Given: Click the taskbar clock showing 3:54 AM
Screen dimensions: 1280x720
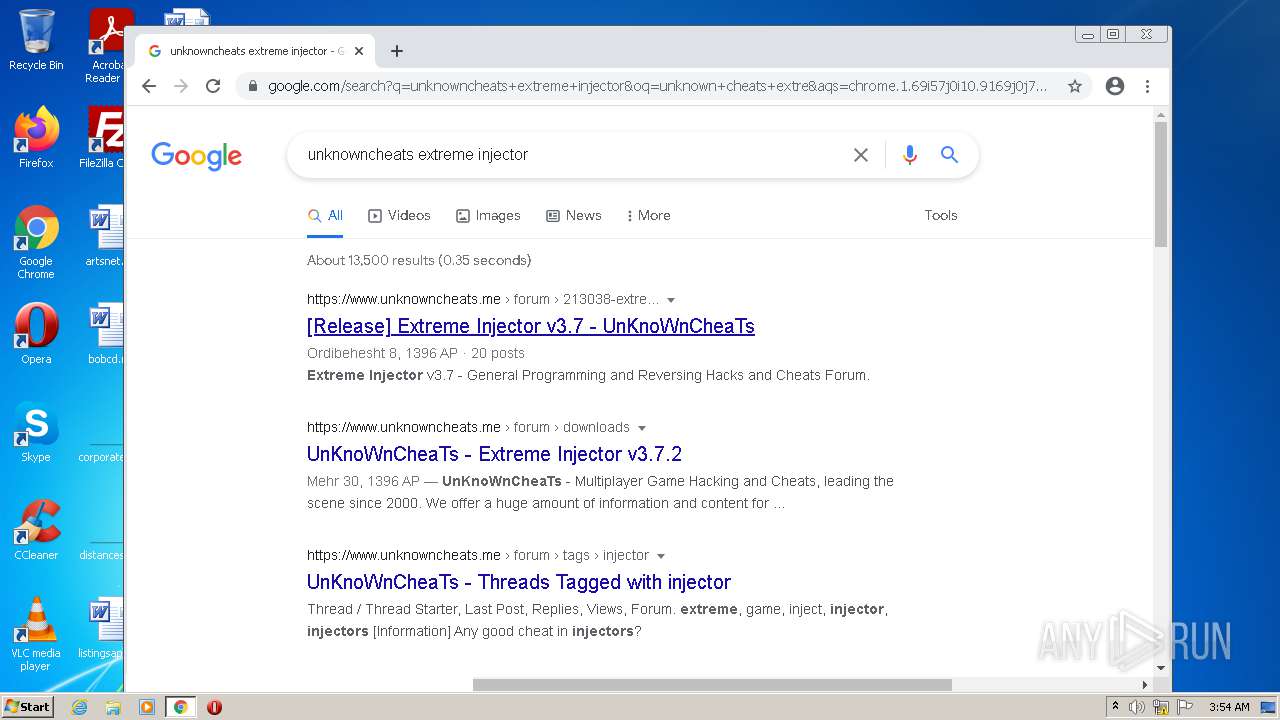Looking at the screenshot, I should pos(1229,707).
